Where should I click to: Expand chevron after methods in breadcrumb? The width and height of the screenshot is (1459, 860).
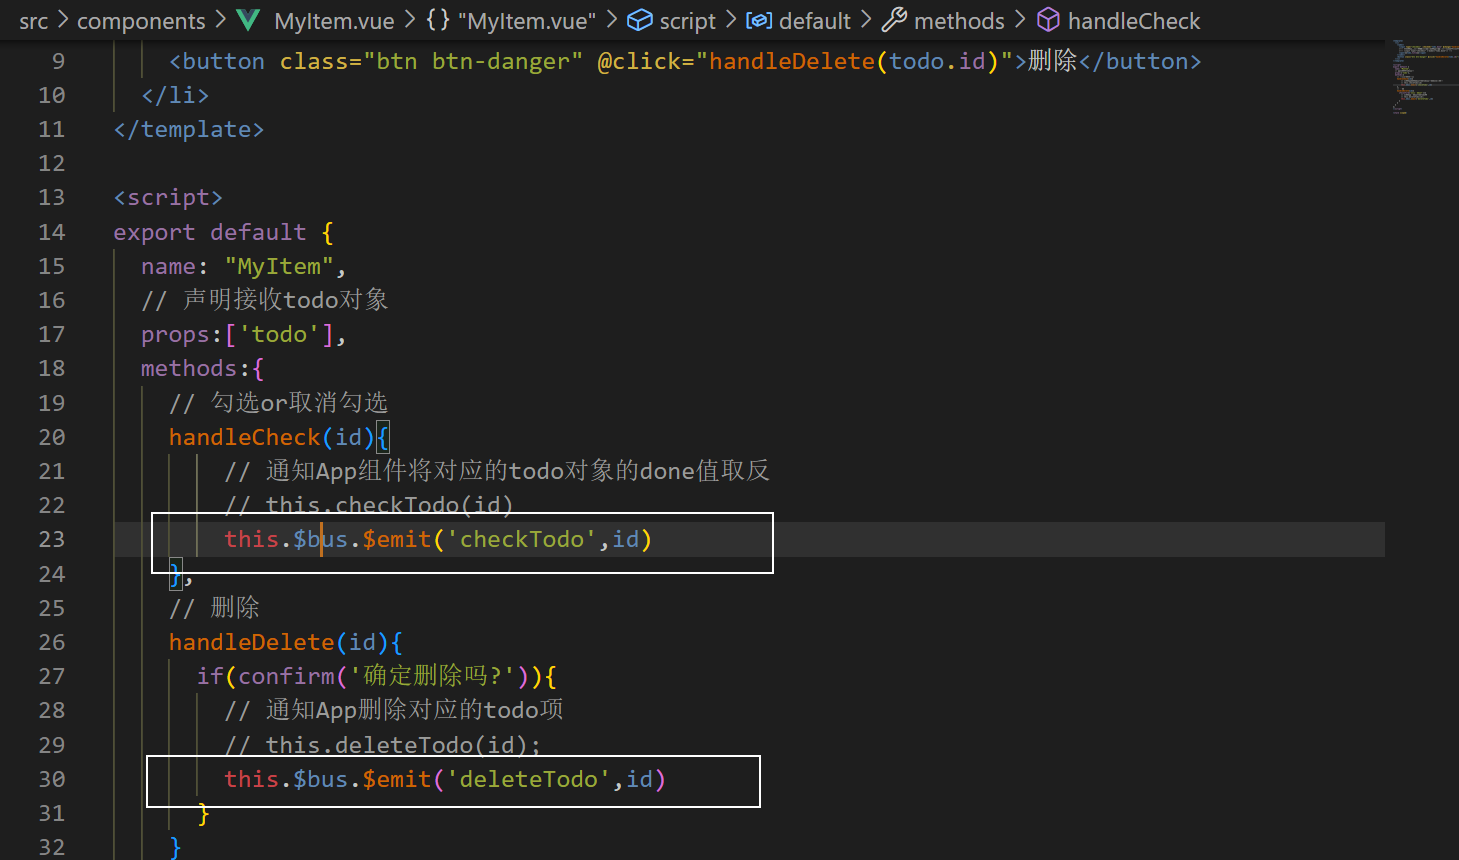[x=1019, y=20]
